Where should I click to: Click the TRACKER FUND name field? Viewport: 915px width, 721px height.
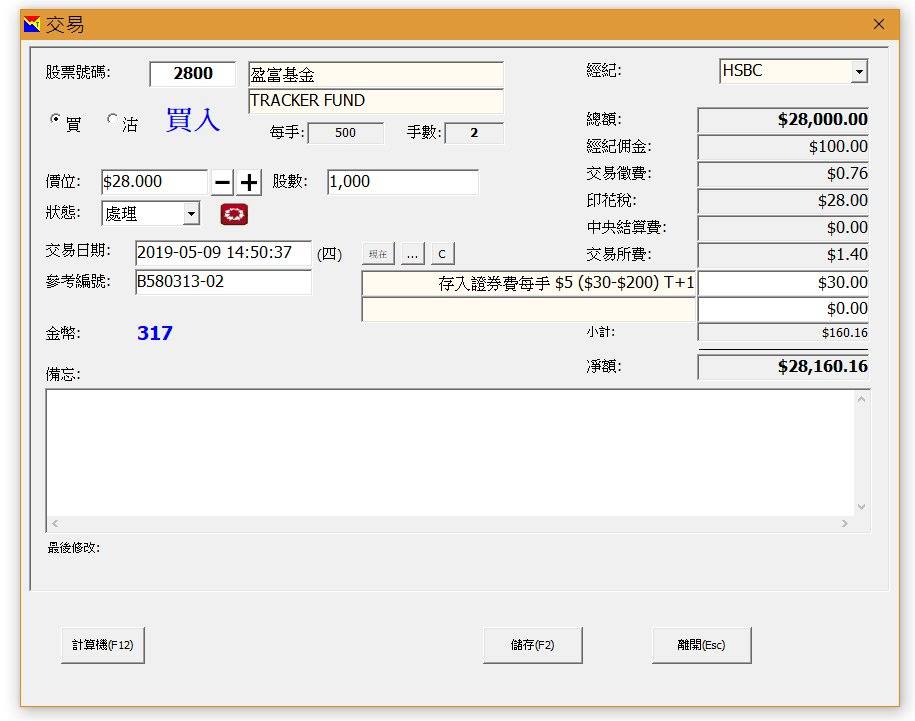pyautogui.click(x=375, y=101)
